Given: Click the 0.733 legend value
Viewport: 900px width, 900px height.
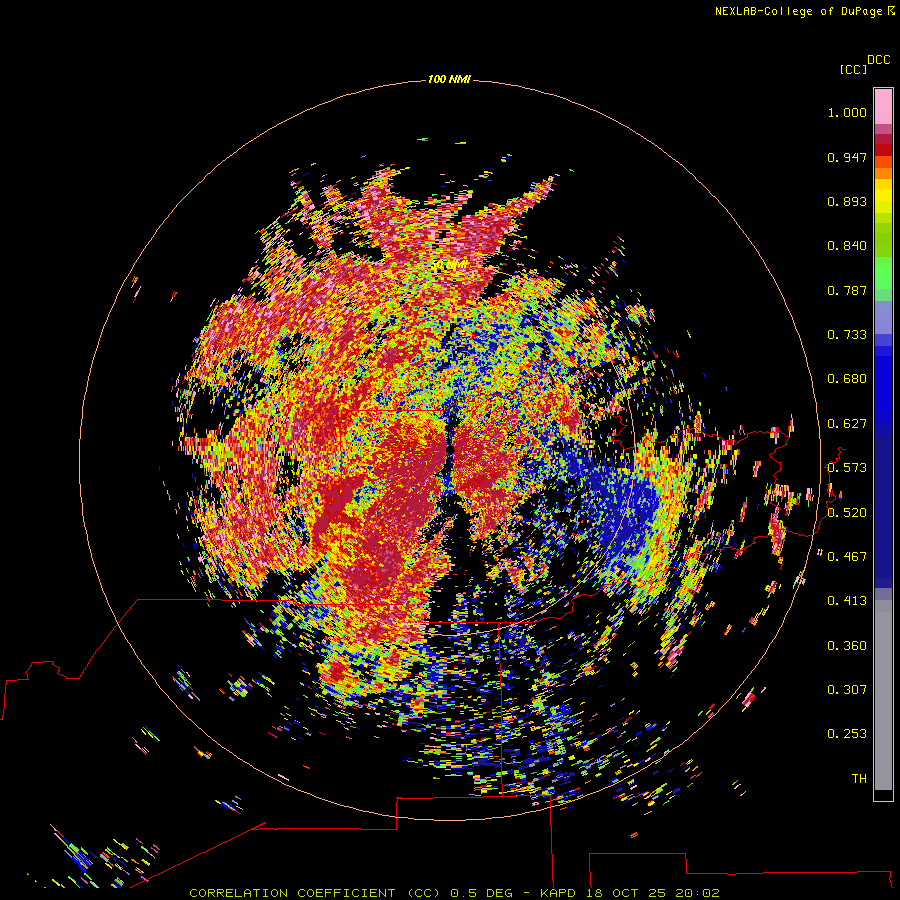Looking at the screenshot, I should [847, 335].
